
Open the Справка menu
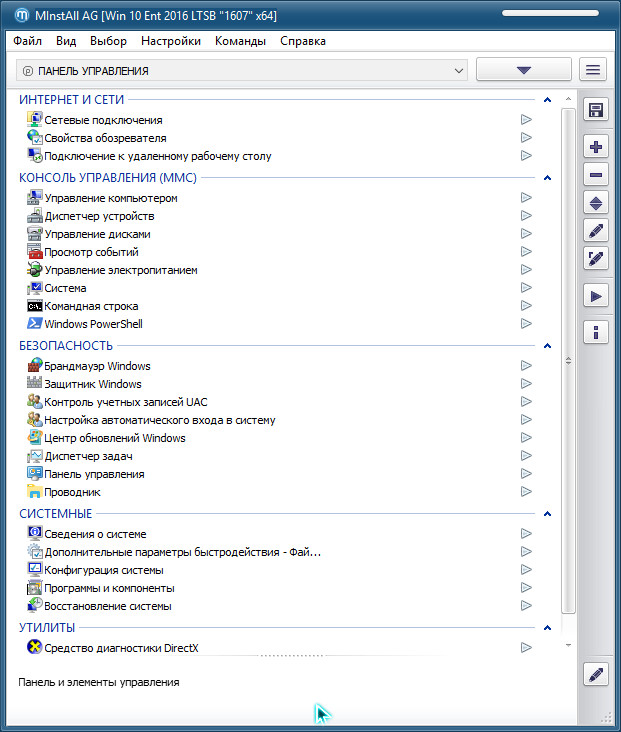point(303,41)
